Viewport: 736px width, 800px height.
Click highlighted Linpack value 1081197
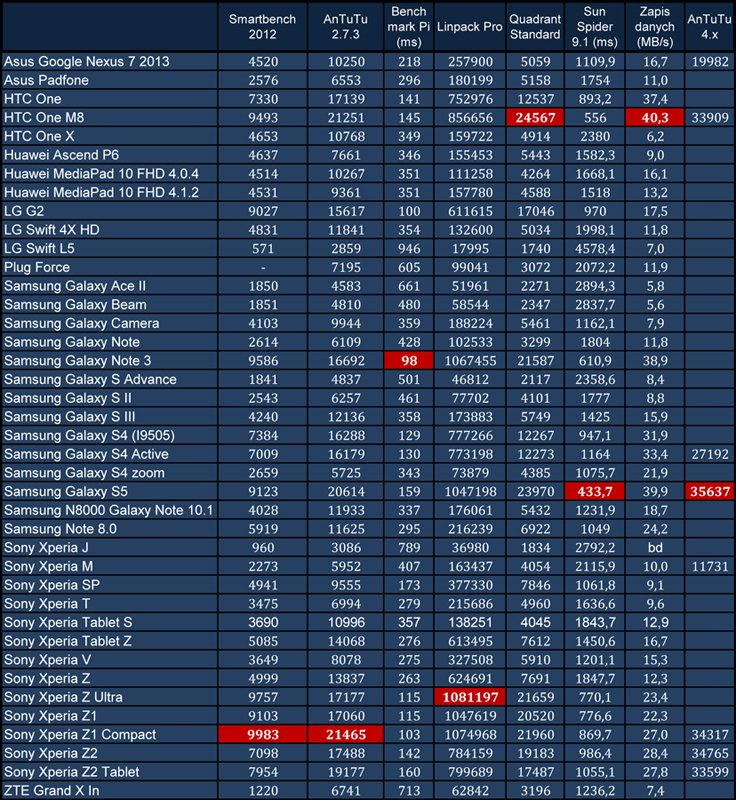coord(470,697)
